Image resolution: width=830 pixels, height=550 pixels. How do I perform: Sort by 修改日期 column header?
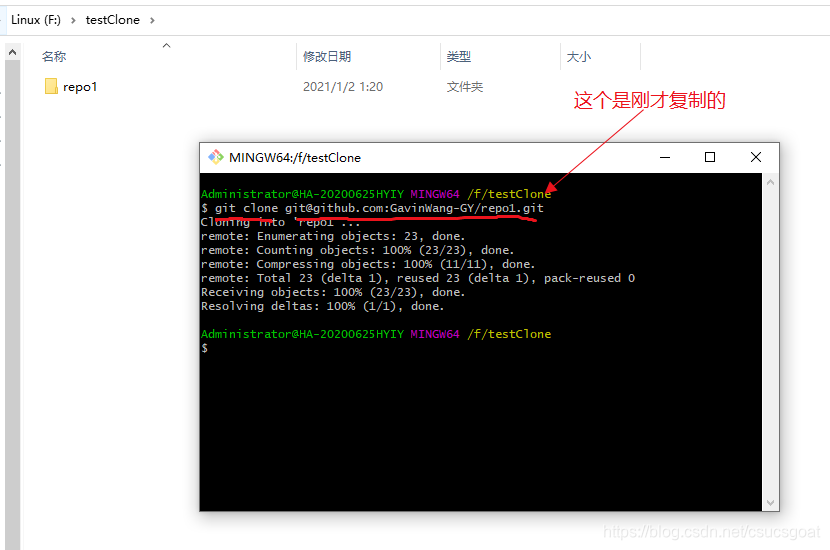click(327, 57)
